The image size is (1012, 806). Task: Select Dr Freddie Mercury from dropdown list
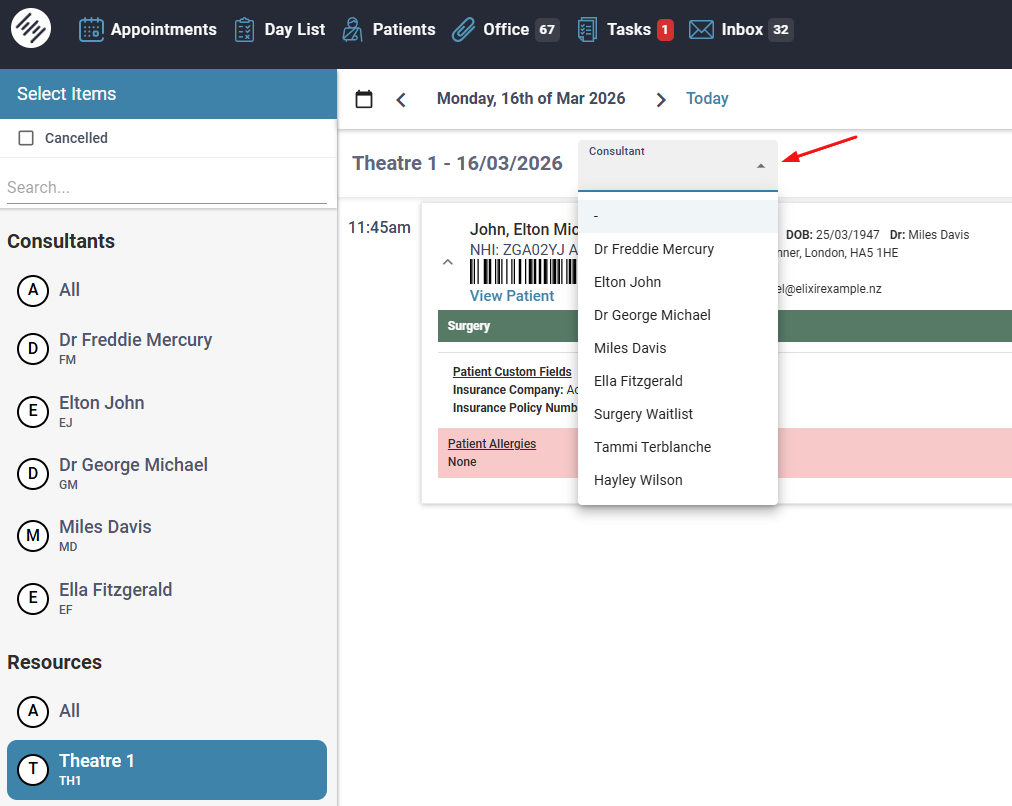[x=654, y=249]
